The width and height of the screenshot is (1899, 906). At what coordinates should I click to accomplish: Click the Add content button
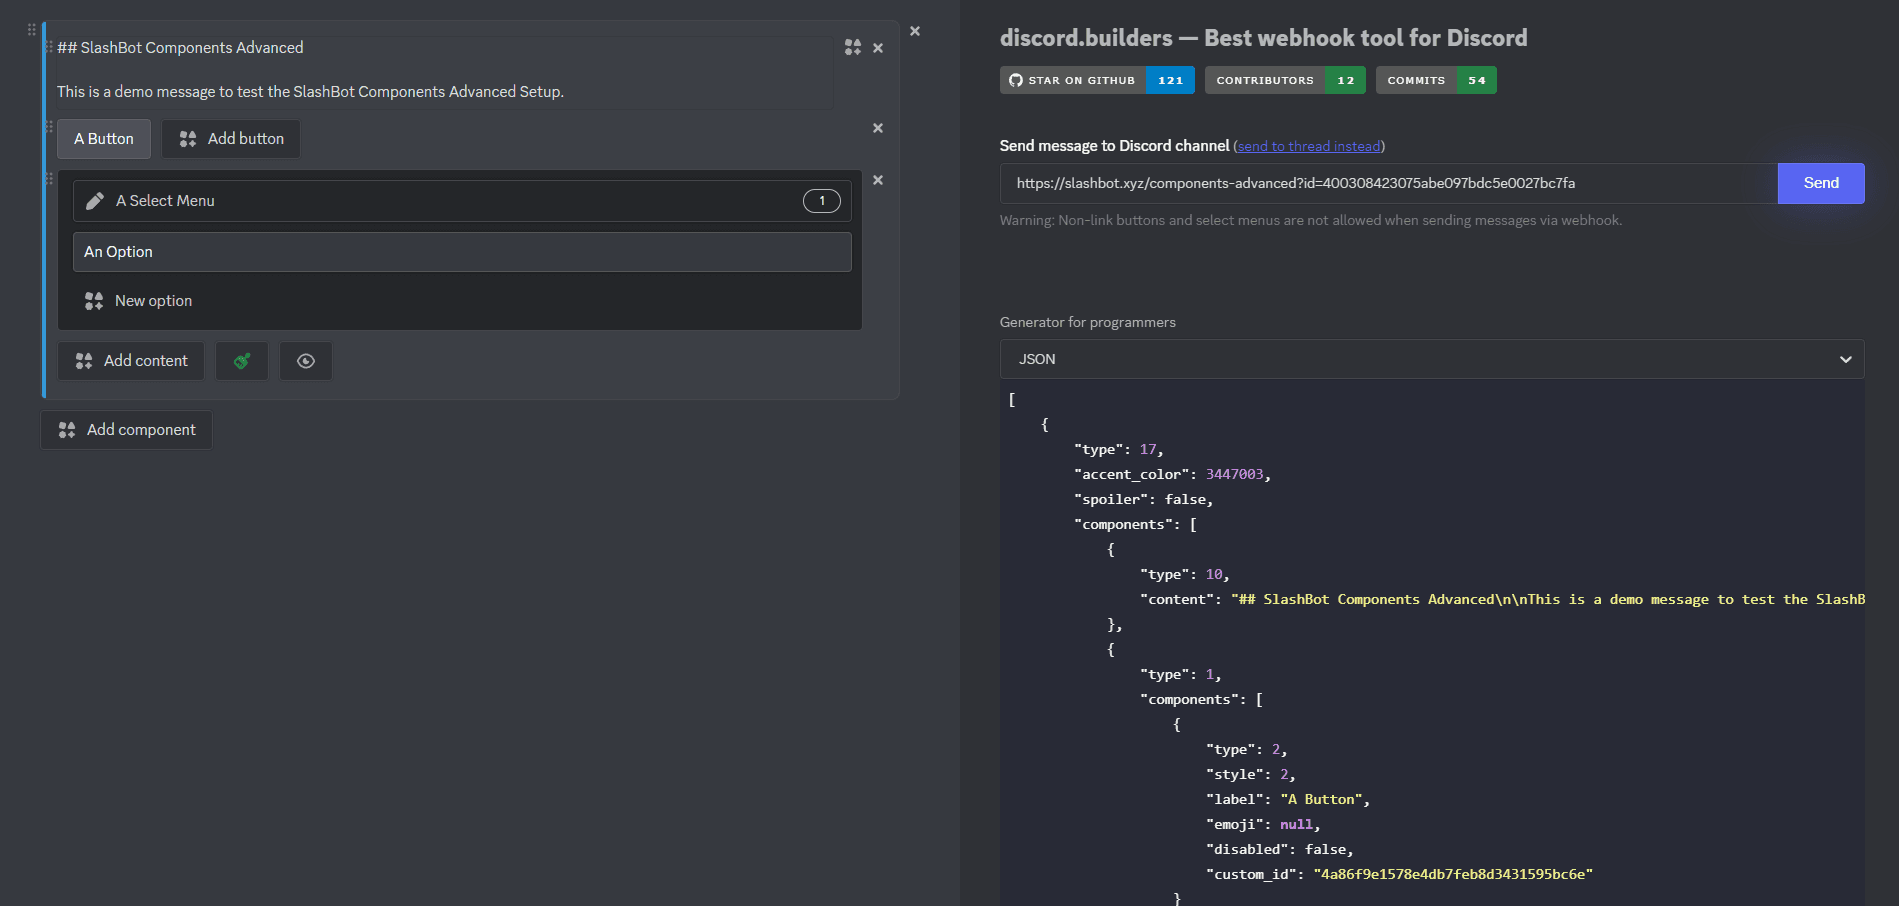click(x=131, y=360)
